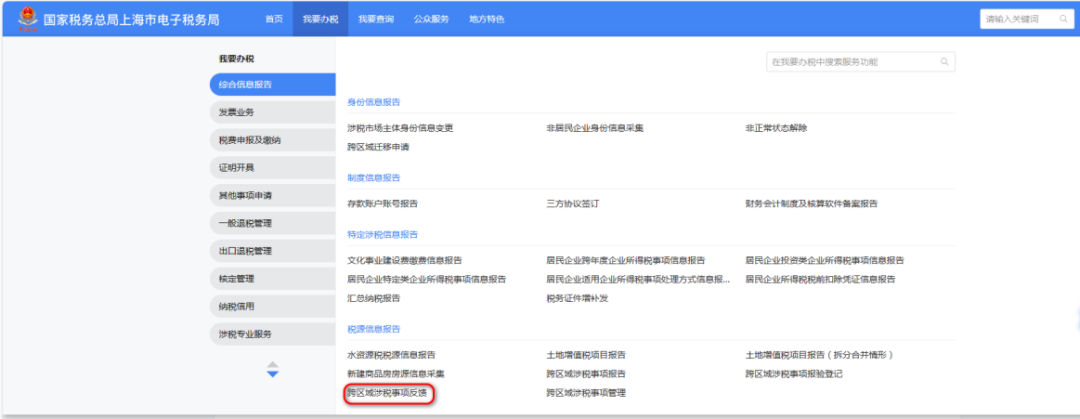Click the magnifier icon in service function search

(943, 62)
